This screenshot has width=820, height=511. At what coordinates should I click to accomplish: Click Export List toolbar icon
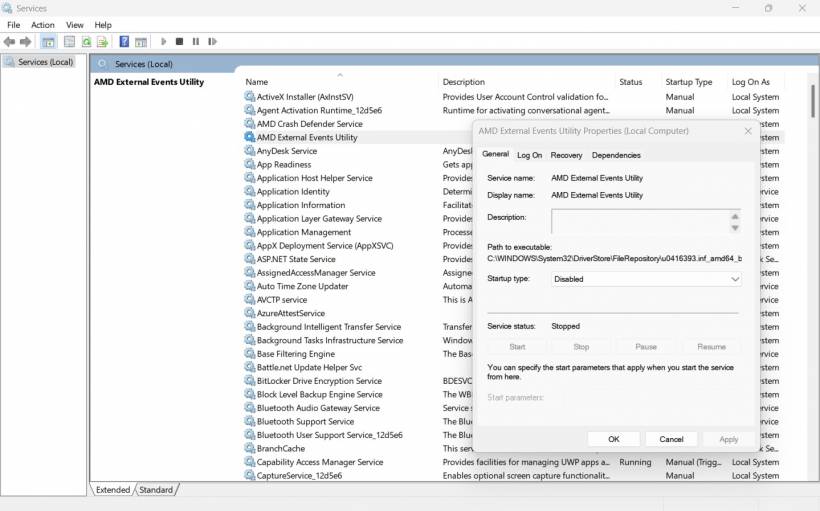[102, 42]
